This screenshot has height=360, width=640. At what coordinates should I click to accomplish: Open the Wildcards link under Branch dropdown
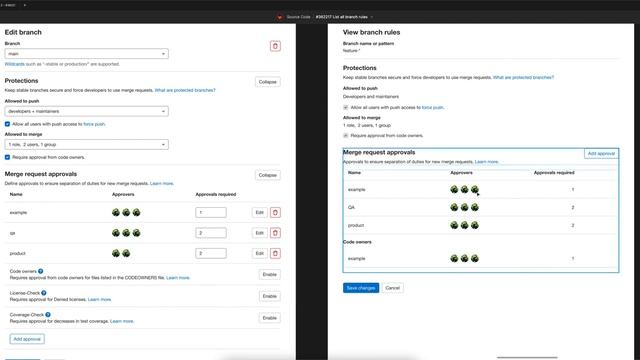14,64
